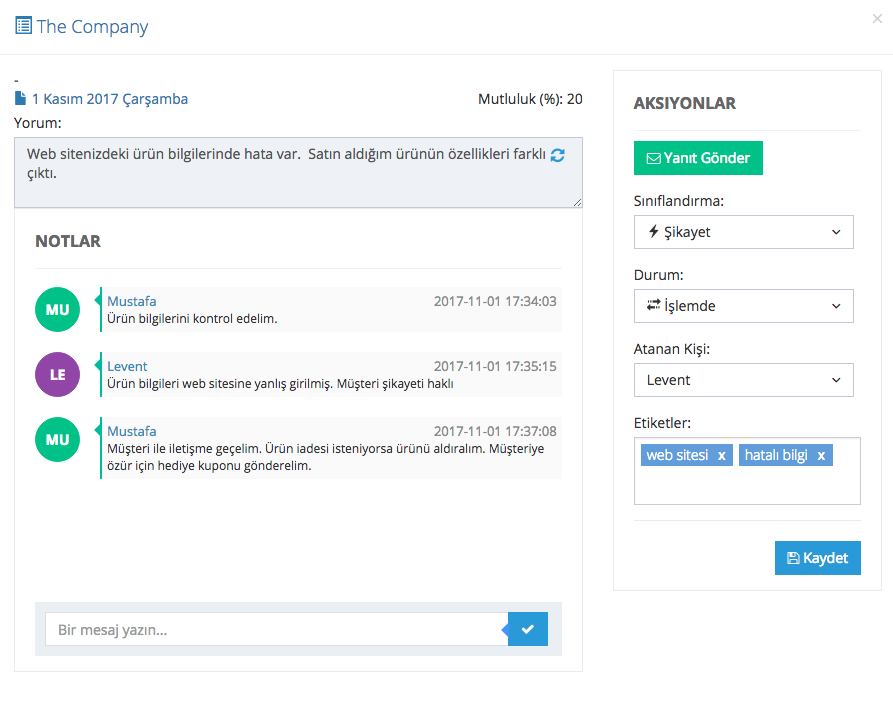
Task: Click Mustafa's name on the 17:34:03 note
Action: (x=132, y=301)
